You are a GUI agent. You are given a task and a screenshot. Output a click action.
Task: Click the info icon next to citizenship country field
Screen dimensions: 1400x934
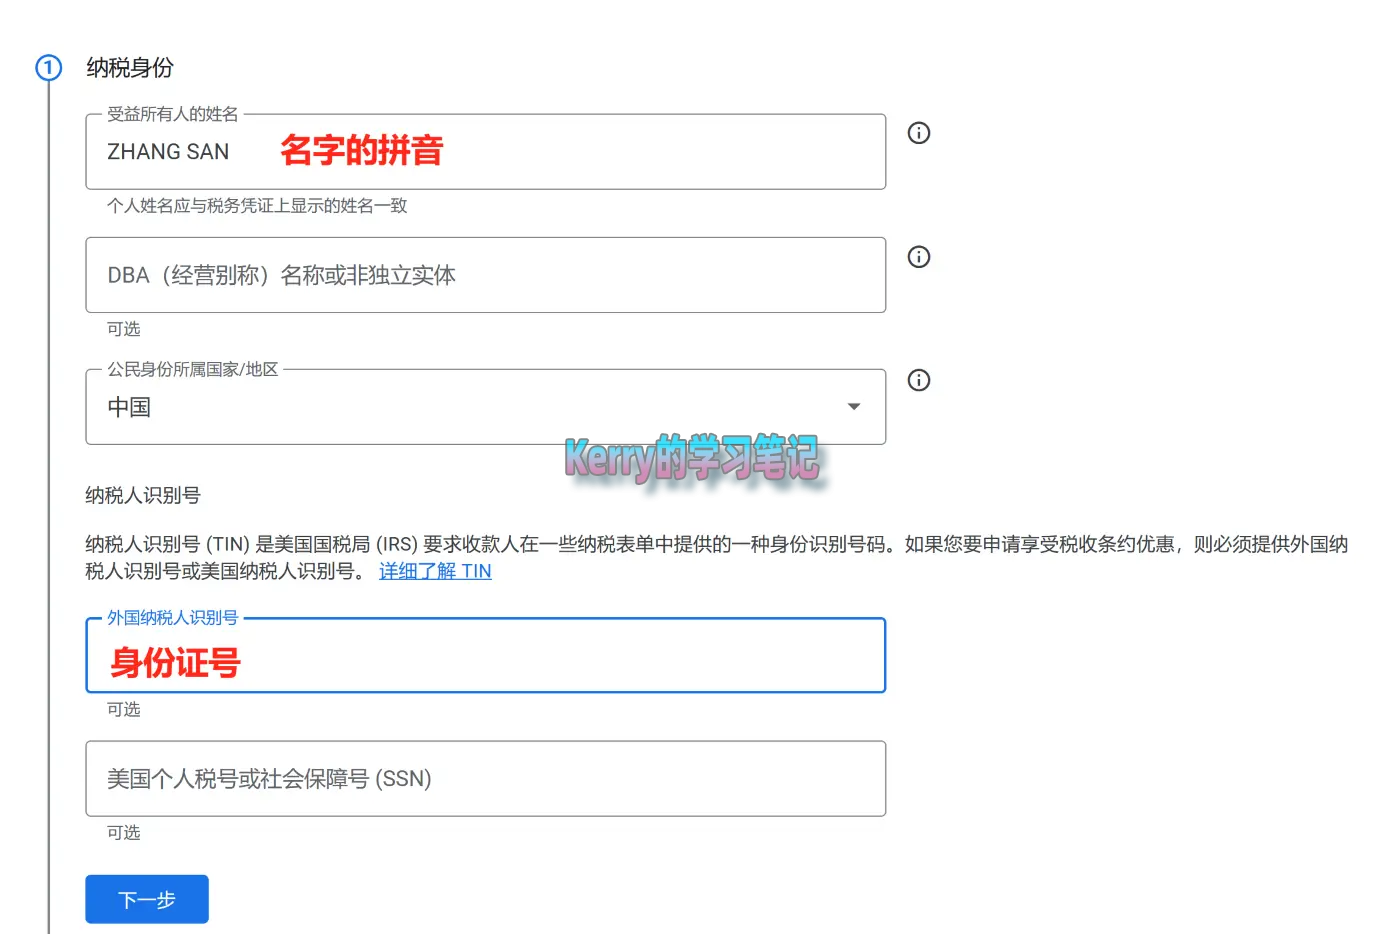click(918, 380)
